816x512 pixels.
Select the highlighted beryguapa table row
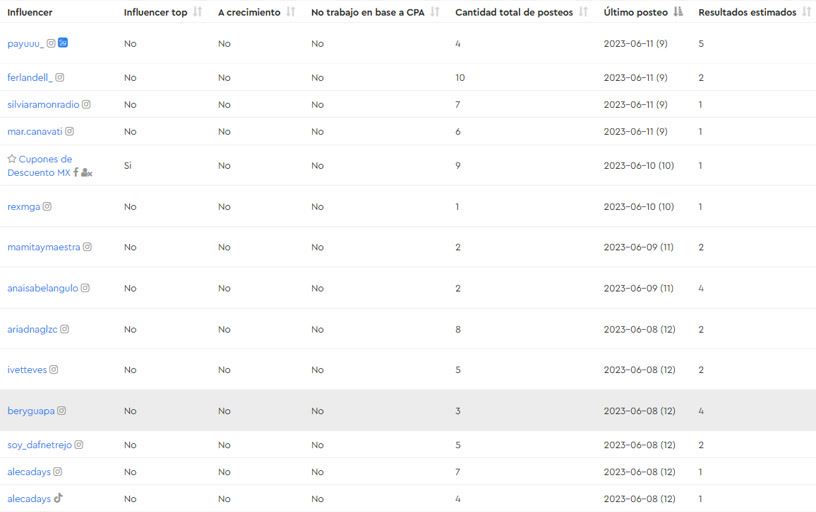click(x=408, y=411)
